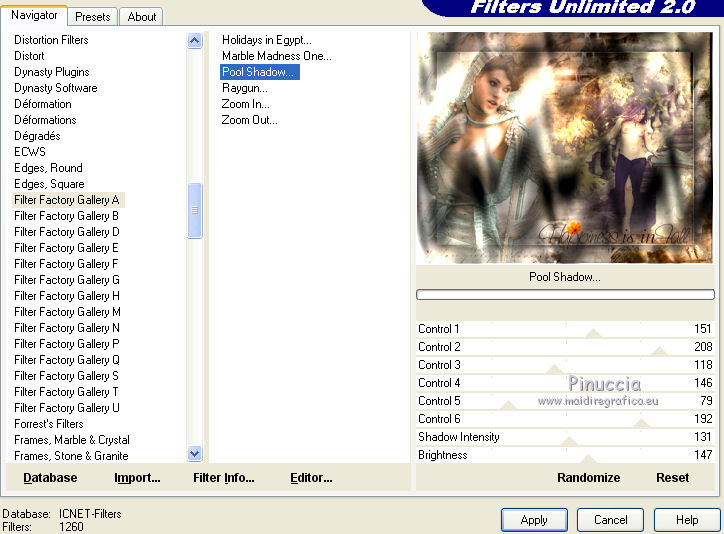Select Filter Factory Gallery A
The image size is (724, 534).
tap(67, 200)
